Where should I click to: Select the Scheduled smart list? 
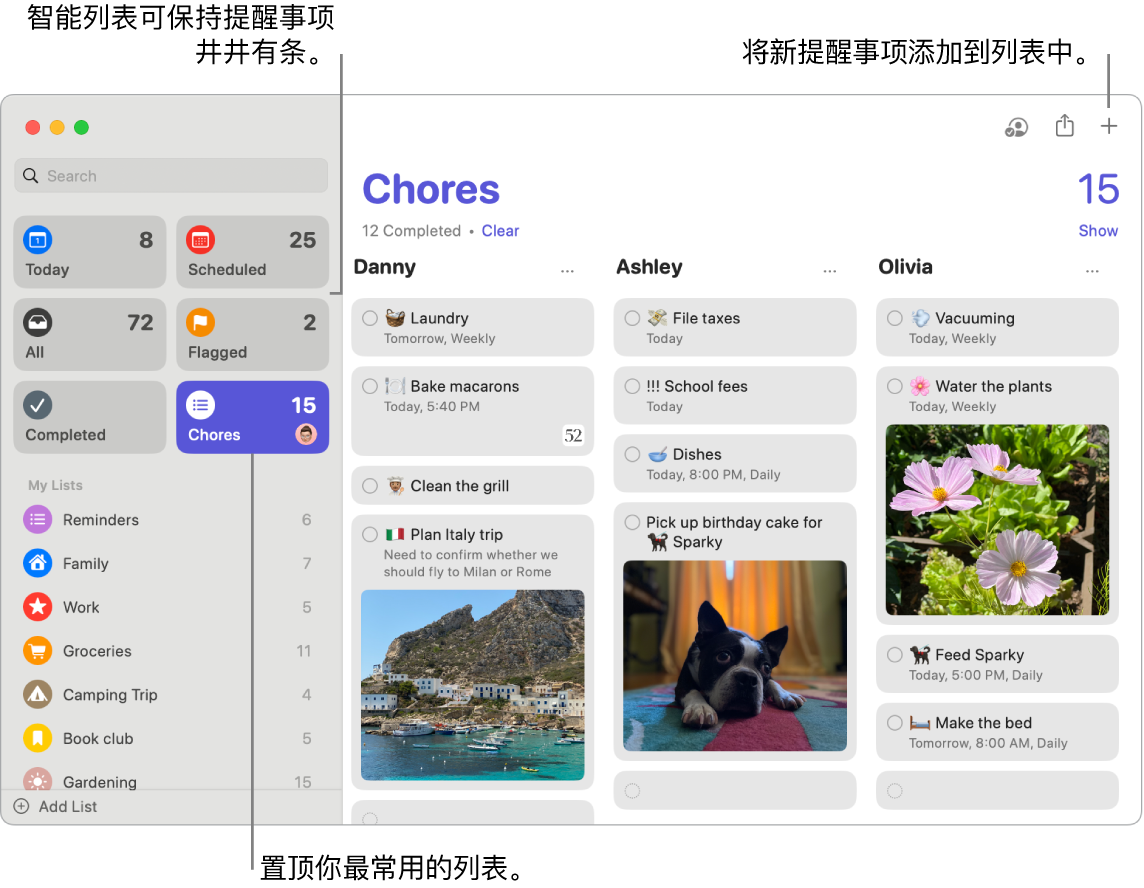click(252, 253)
